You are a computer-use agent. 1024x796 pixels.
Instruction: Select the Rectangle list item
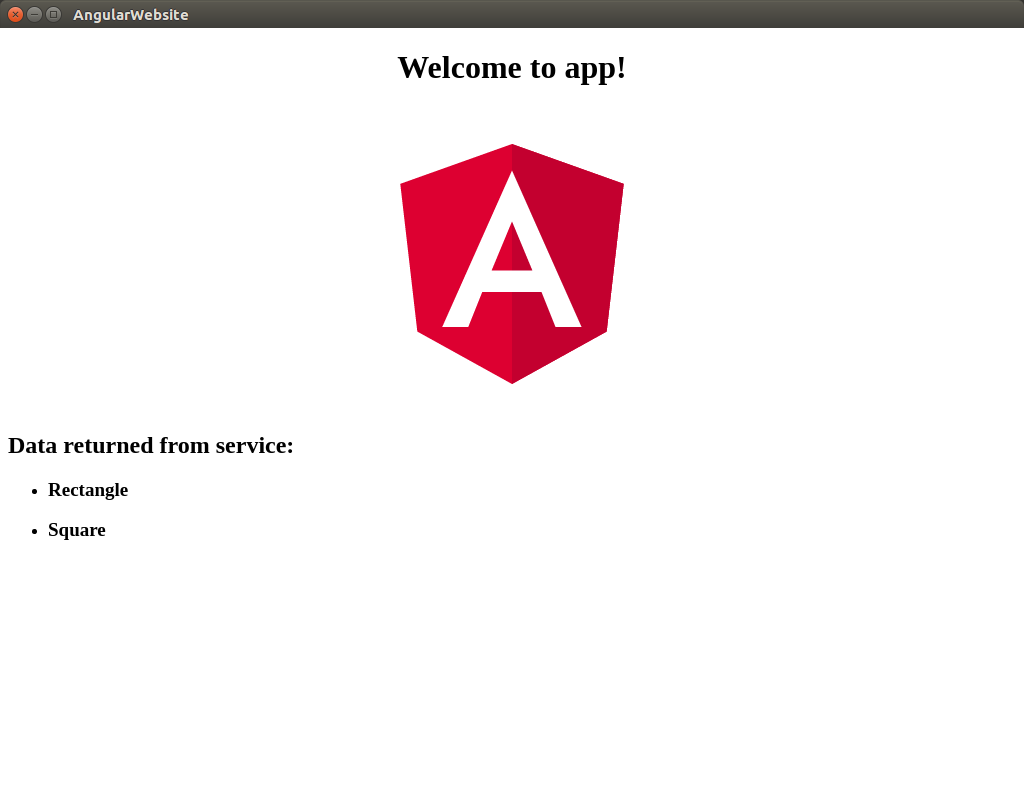[x=88, y=490]
